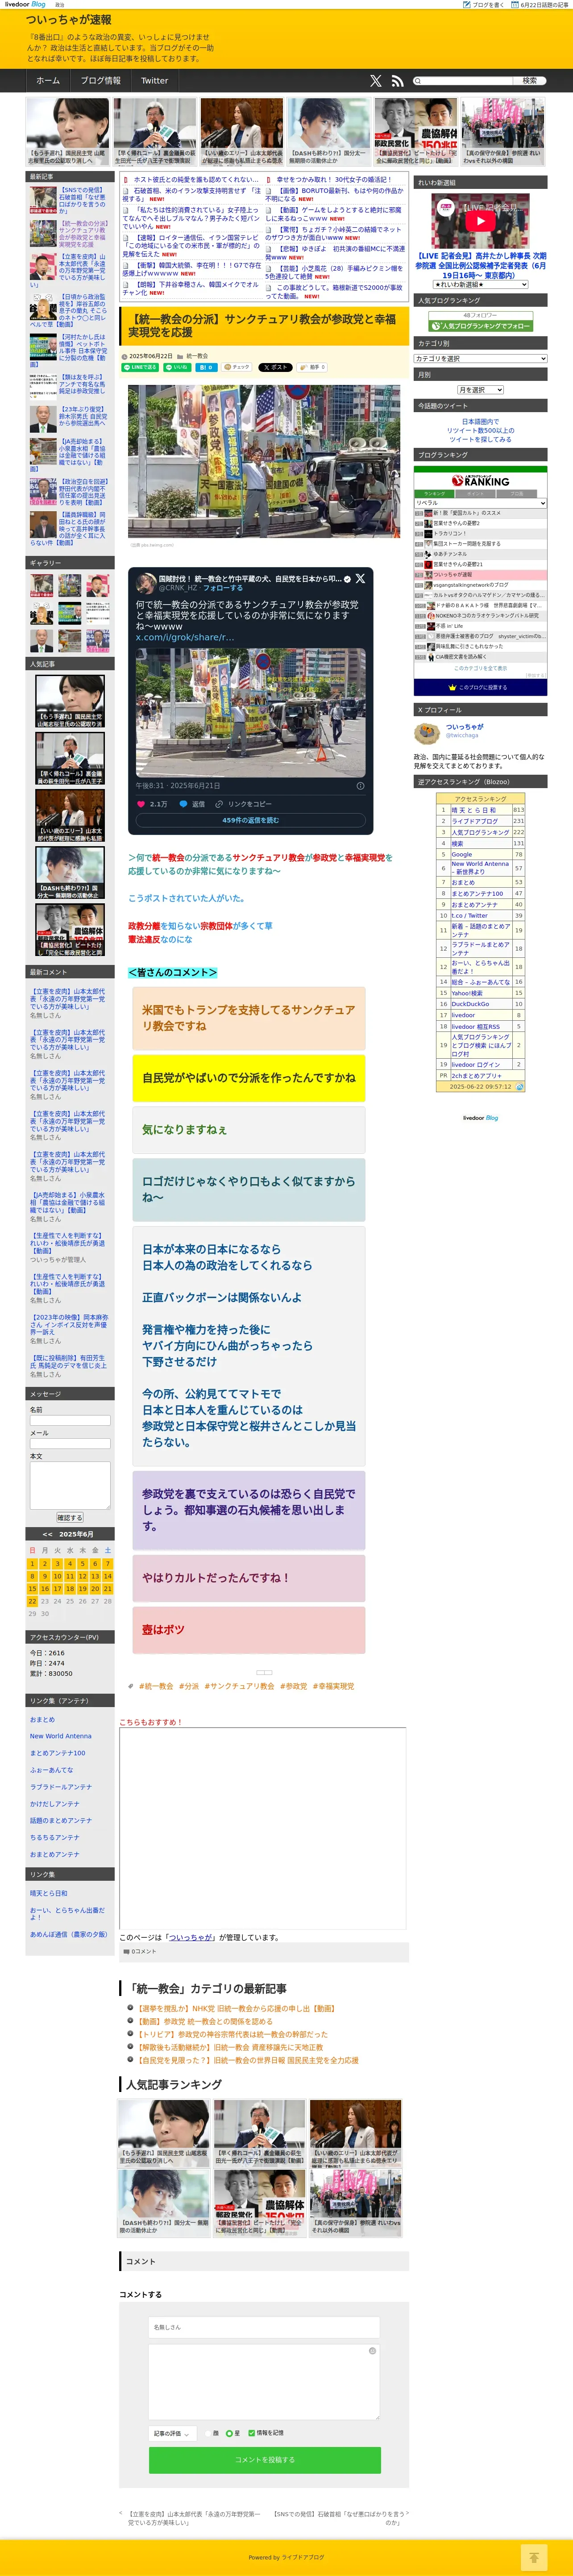573x2576 pixels.
Task: Open the Google entry in access ranking
Action: click(x=462, y=854)
